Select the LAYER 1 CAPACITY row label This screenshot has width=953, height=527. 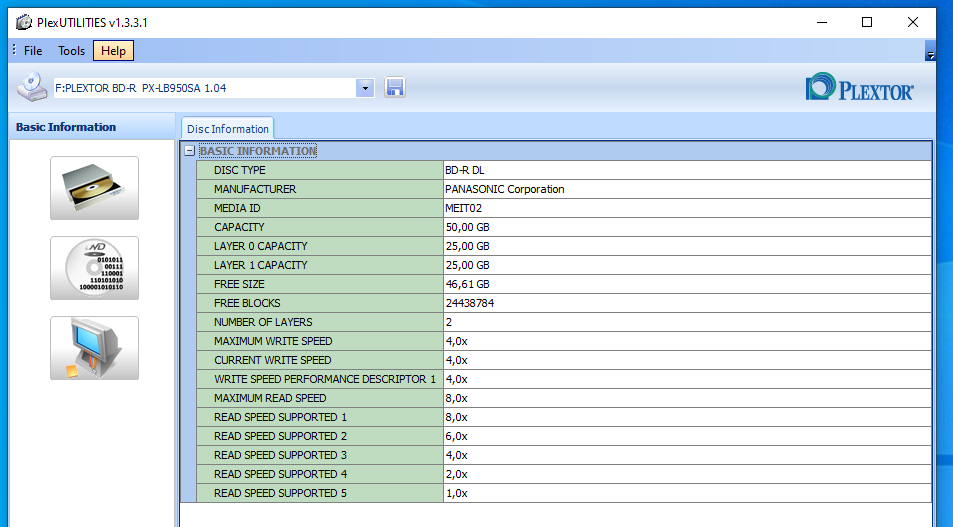pos(320,265)
